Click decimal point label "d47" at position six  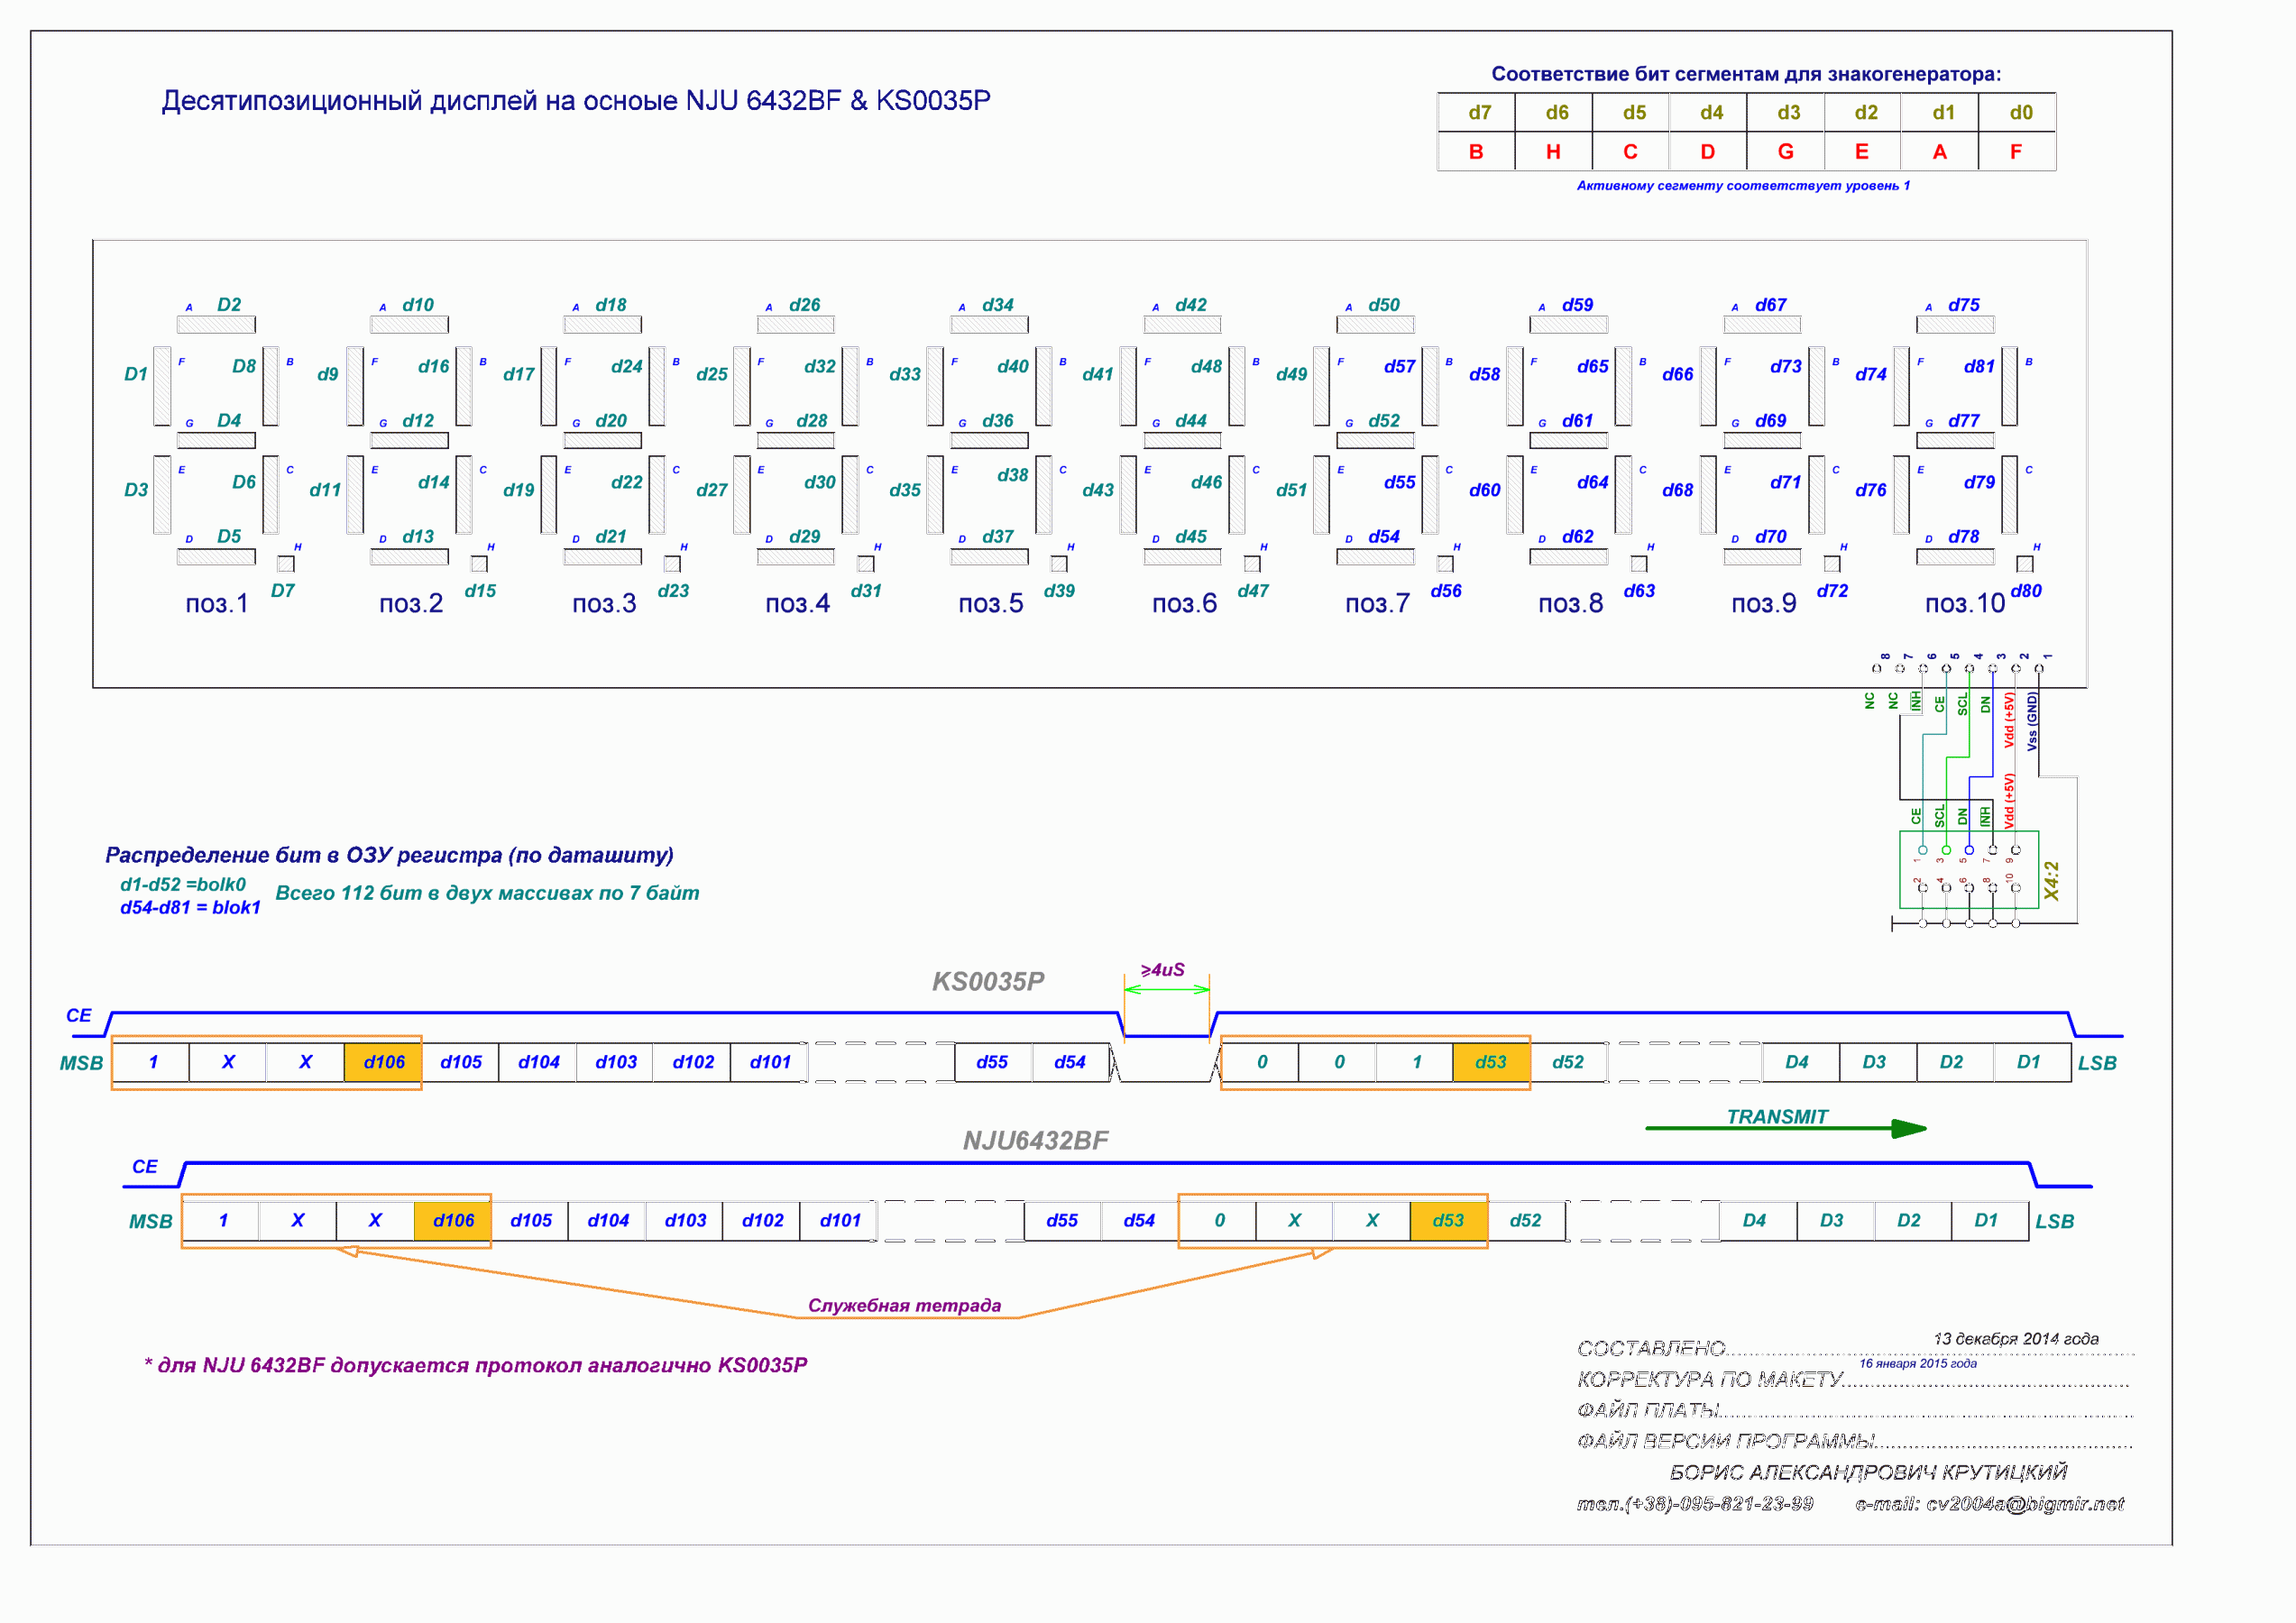pos(1253,591)
